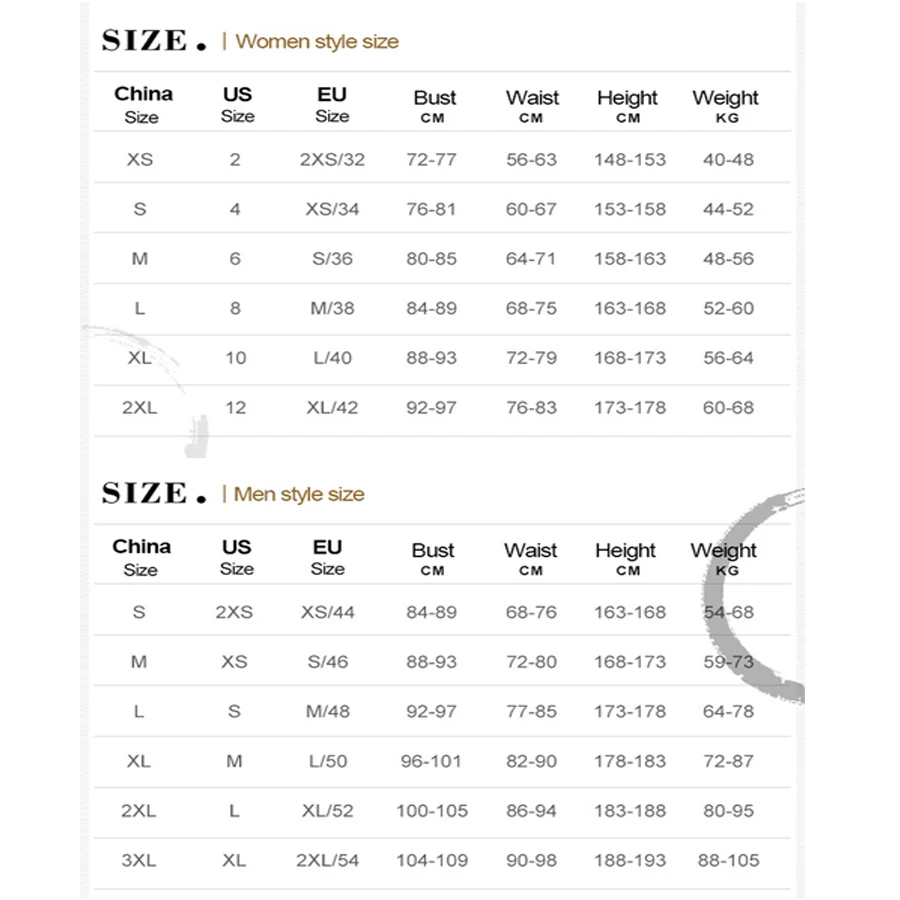
Task: Click the 'Men style size' heading
Action: tap(299, 494)
